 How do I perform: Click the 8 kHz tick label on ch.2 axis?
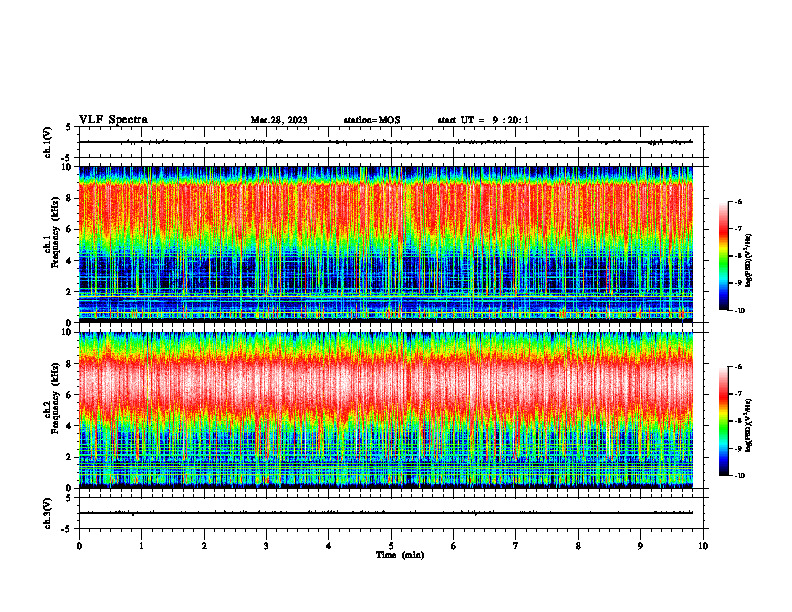pyautogui.click(x=70, y=364)
